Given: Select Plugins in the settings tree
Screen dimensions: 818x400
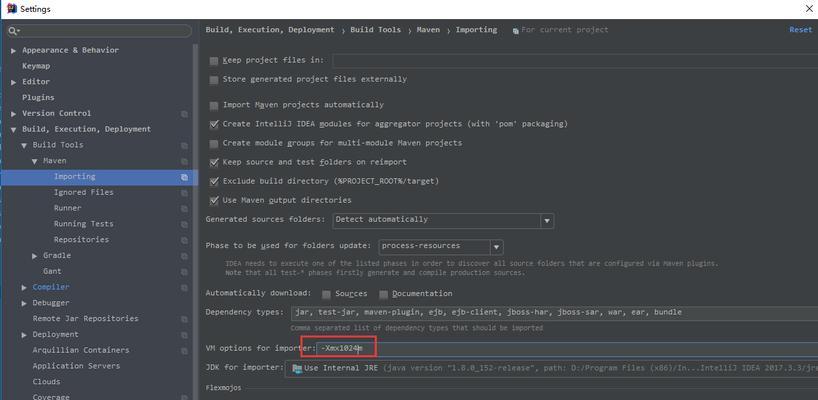Looking at the screenshot, I should (x=38, y=98).
